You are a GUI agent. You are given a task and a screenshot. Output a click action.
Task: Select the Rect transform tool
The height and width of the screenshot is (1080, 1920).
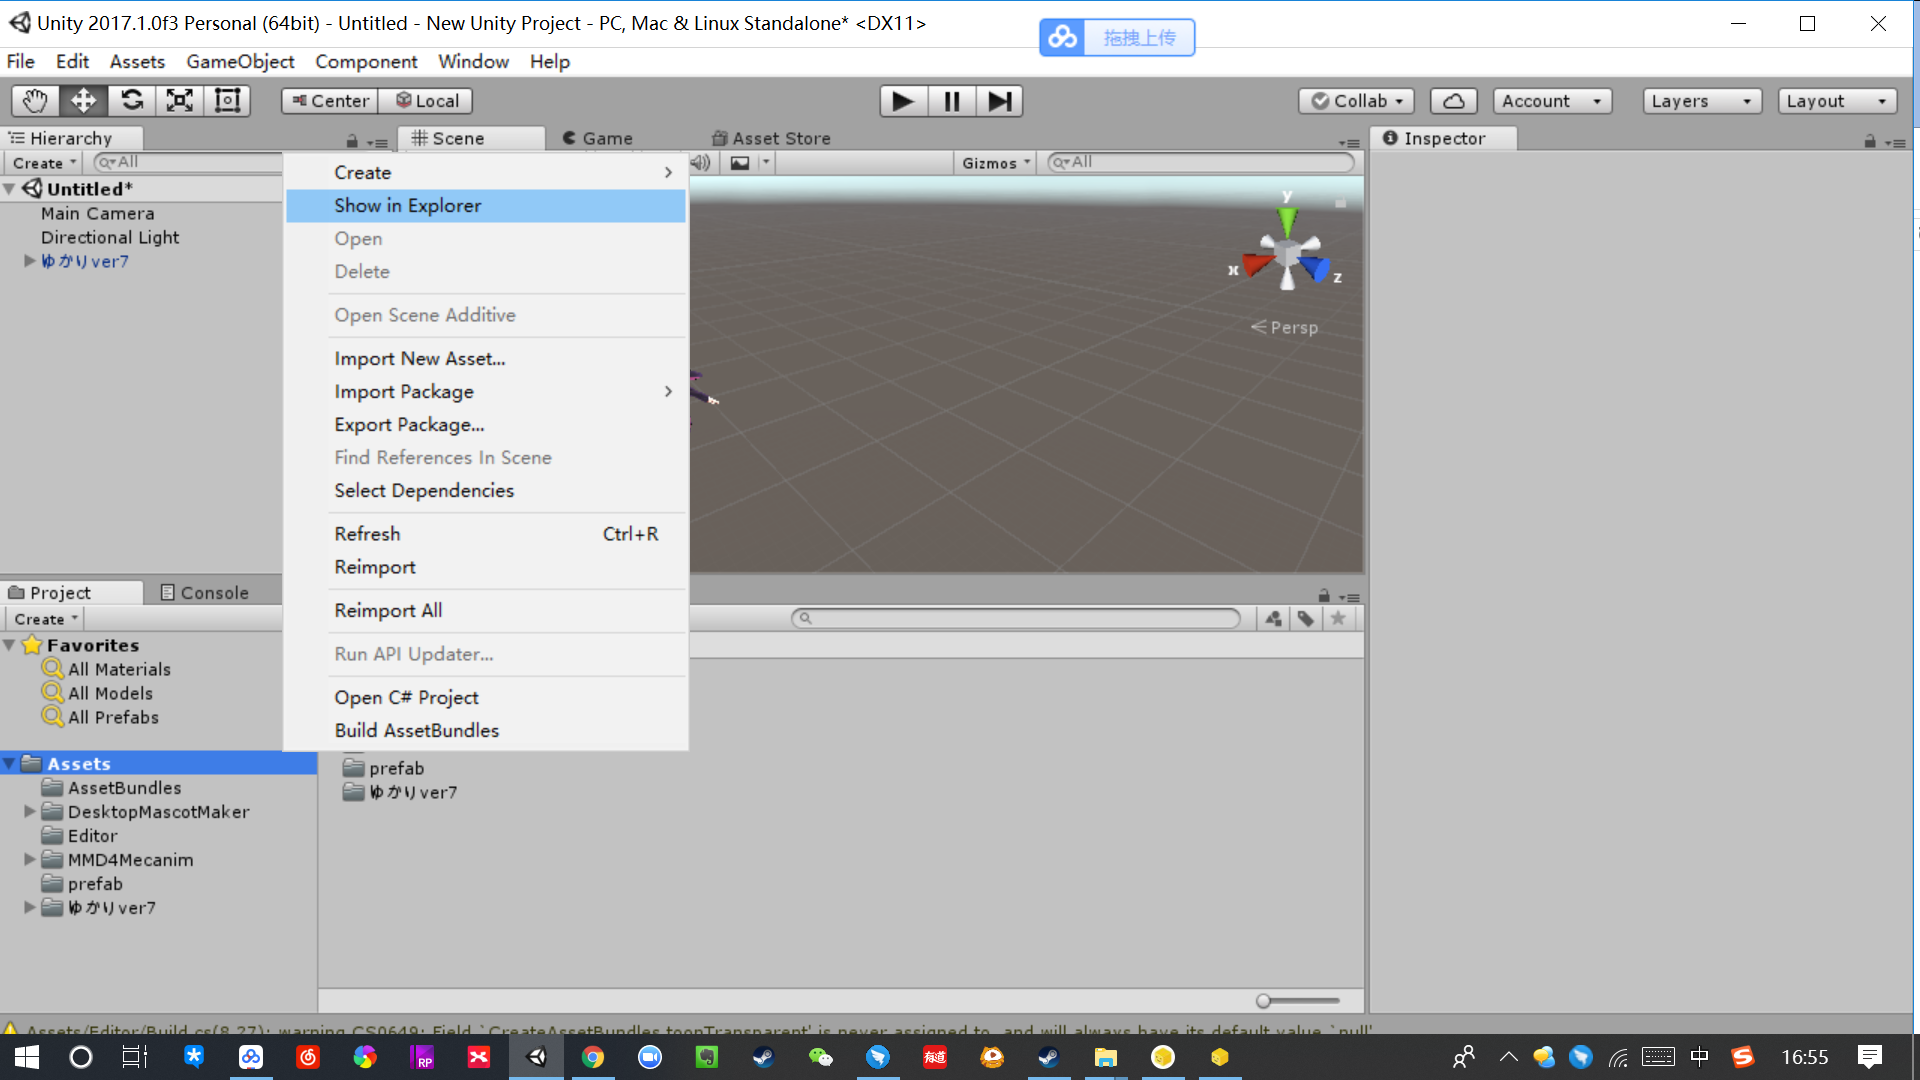pyautogui.click(x=227, y=101)
